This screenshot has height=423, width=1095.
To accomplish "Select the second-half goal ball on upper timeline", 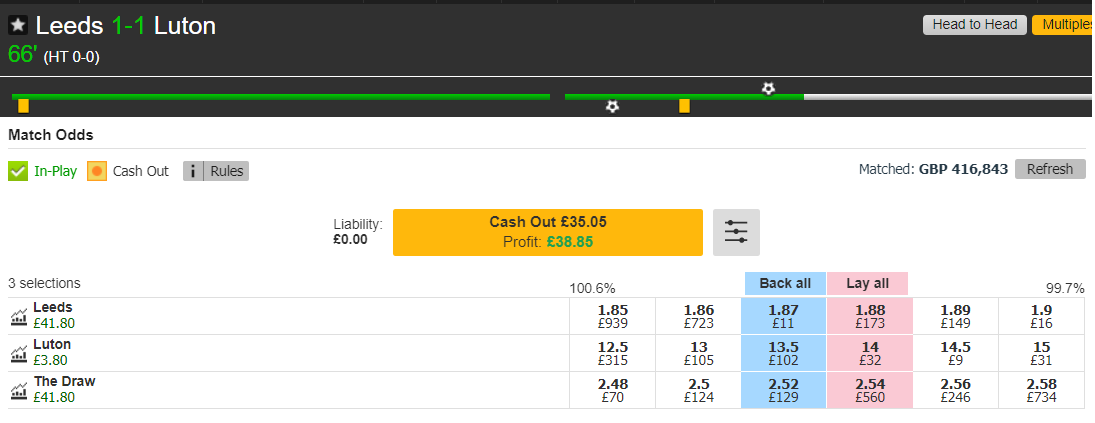I will click(768, 89).
